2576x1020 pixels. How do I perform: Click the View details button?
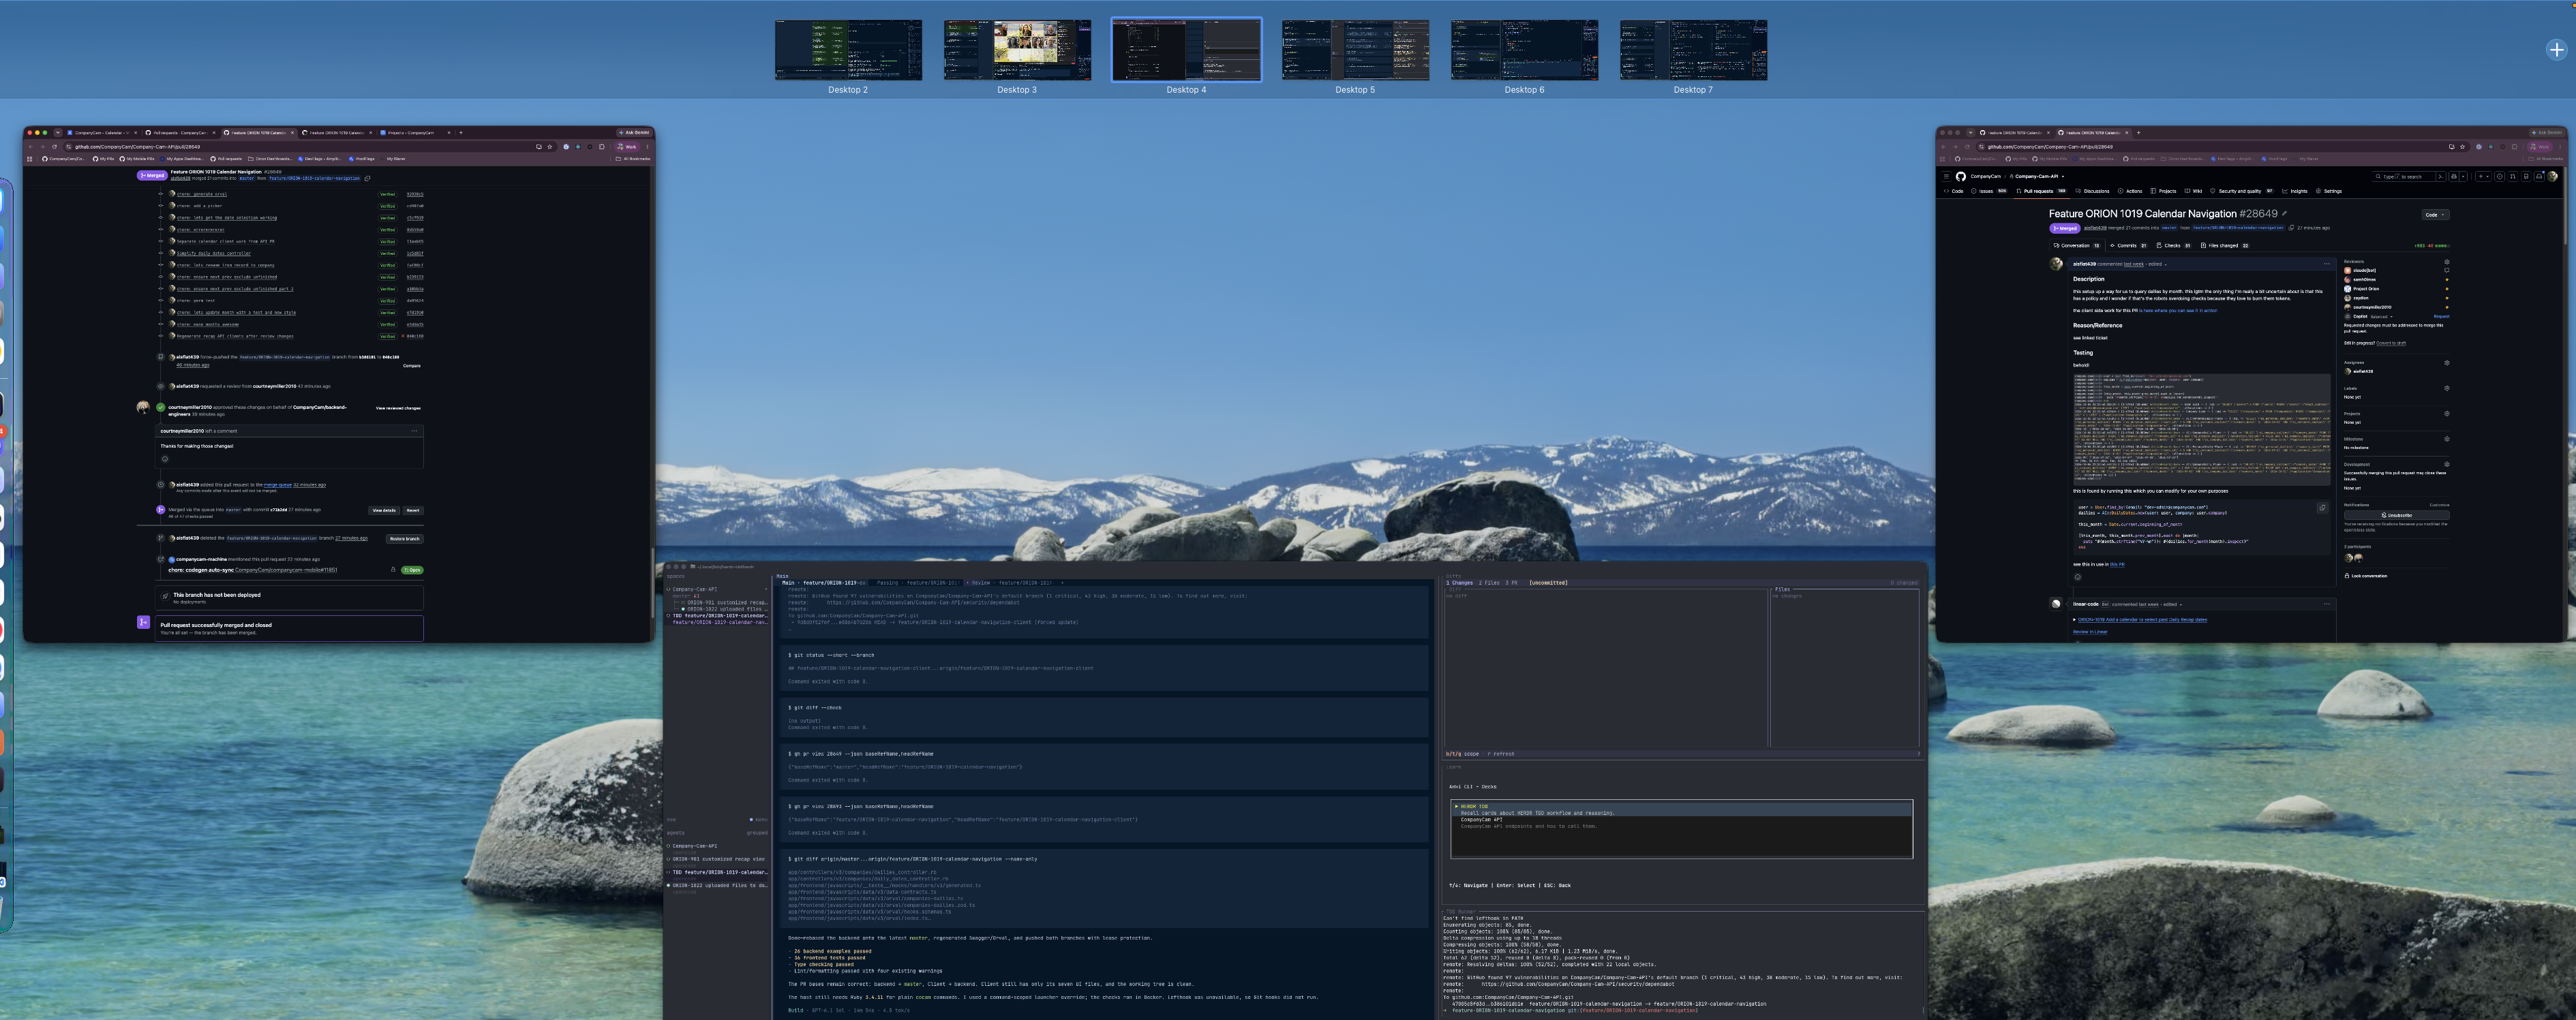[x=384, y=511]
